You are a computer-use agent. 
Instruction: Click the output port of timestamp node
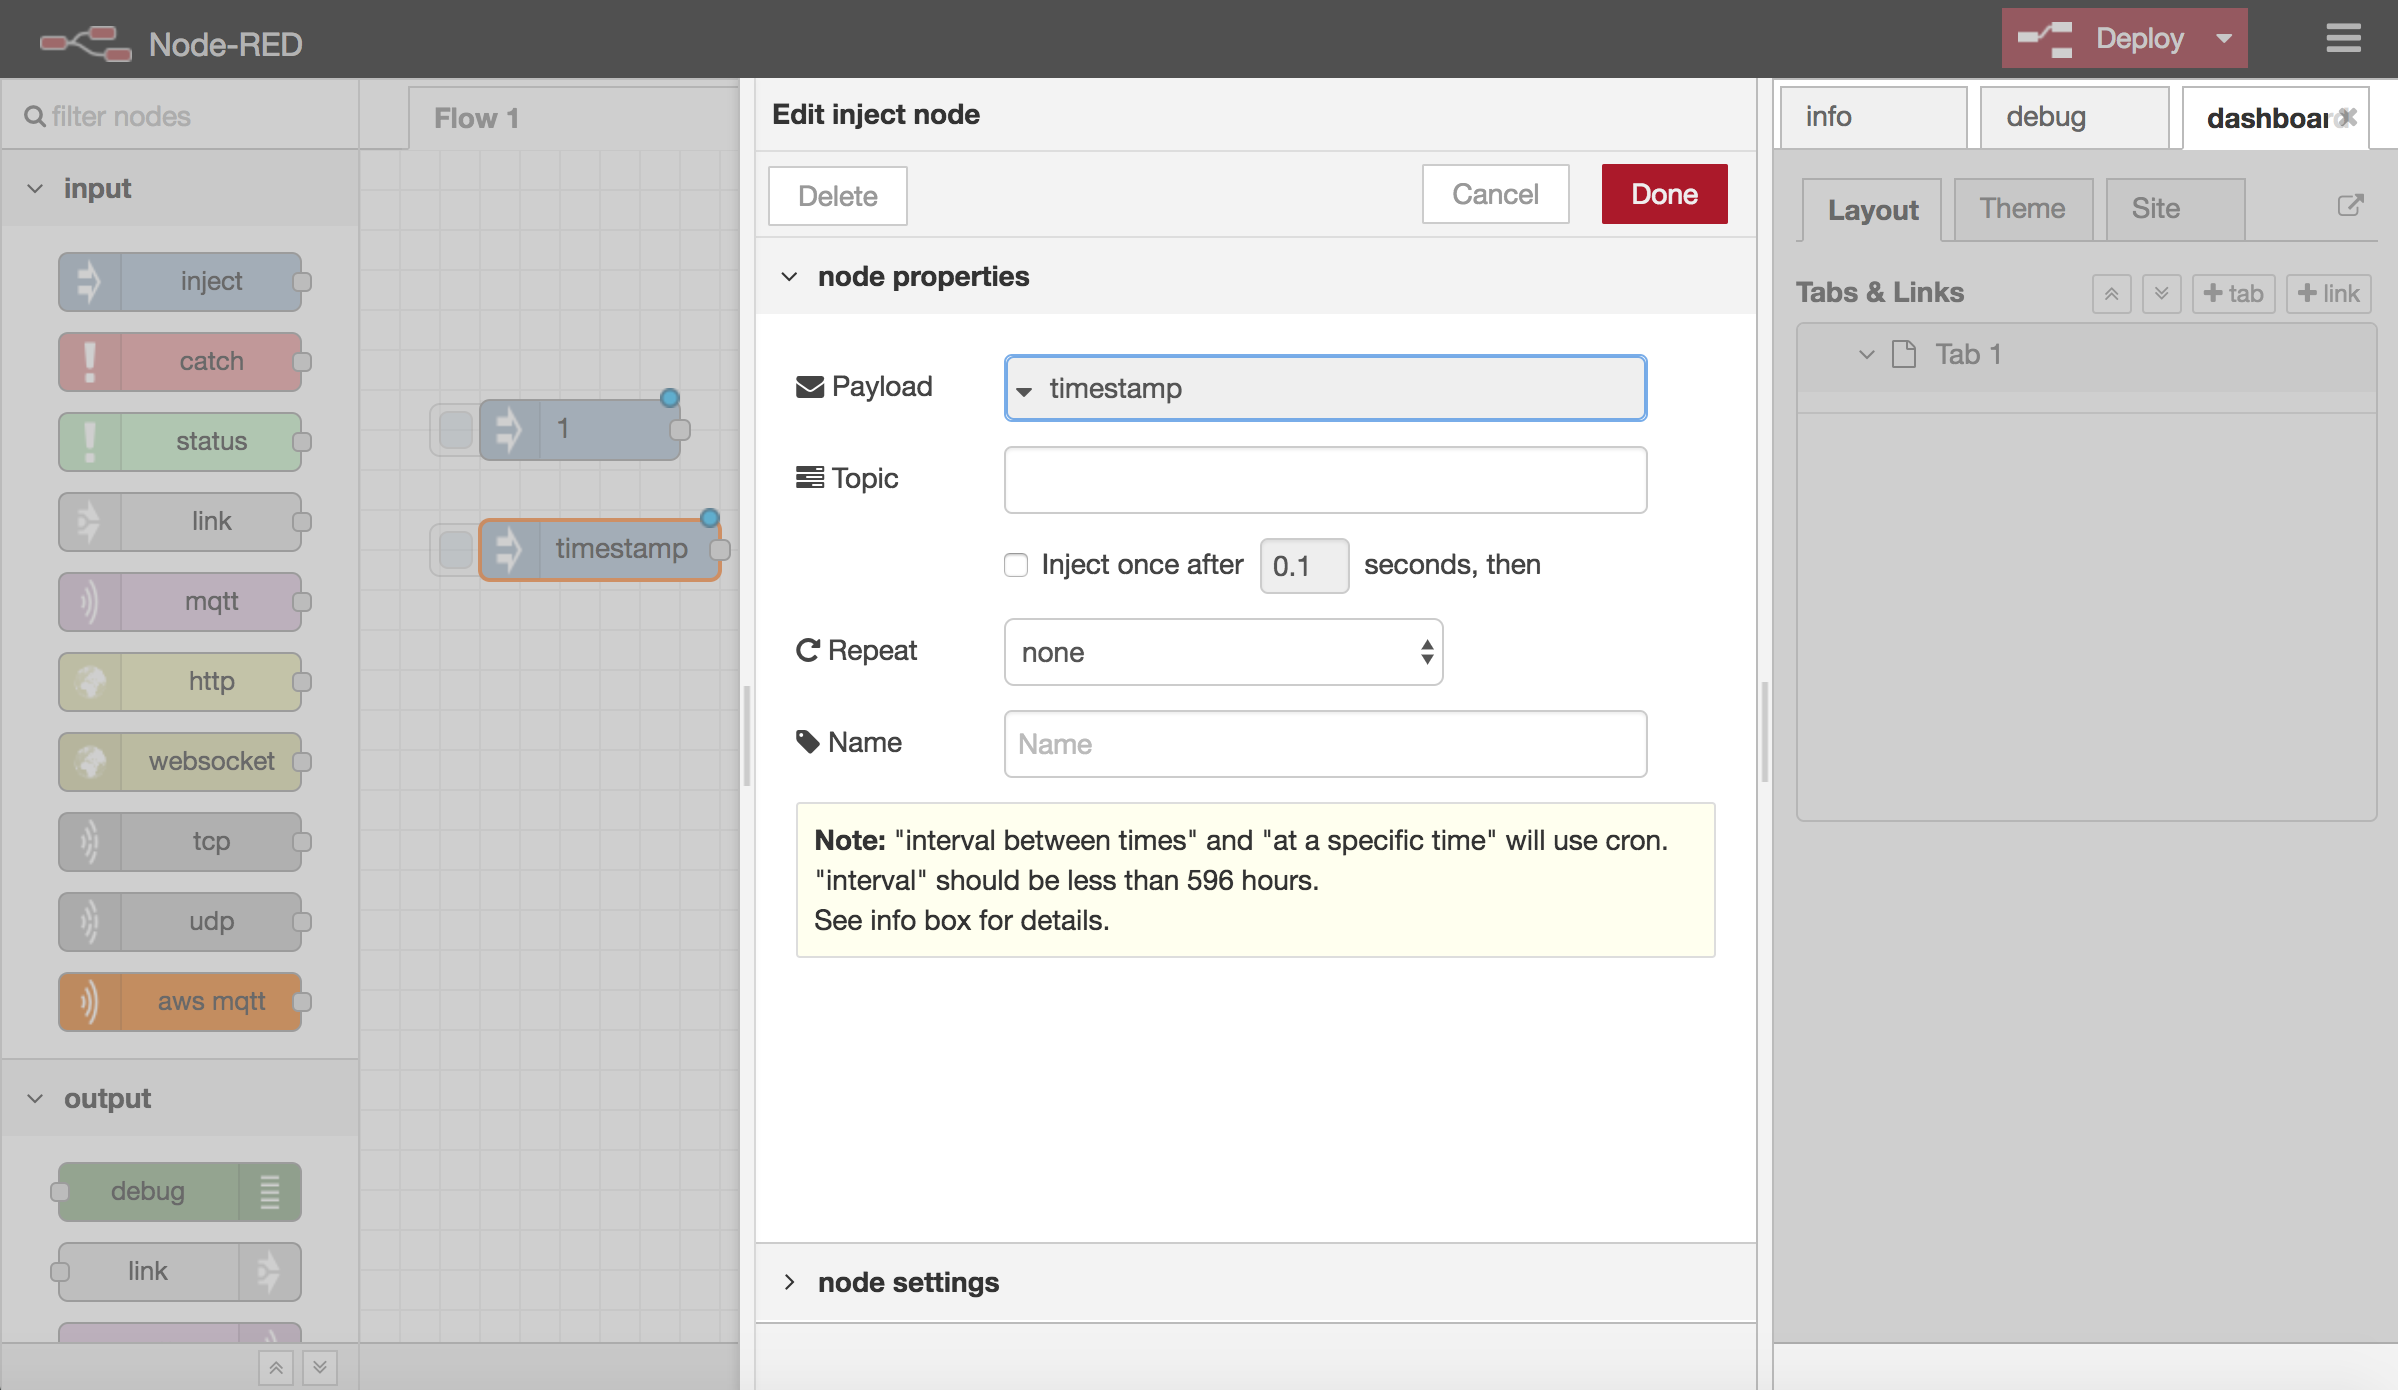tap(720, 549)
